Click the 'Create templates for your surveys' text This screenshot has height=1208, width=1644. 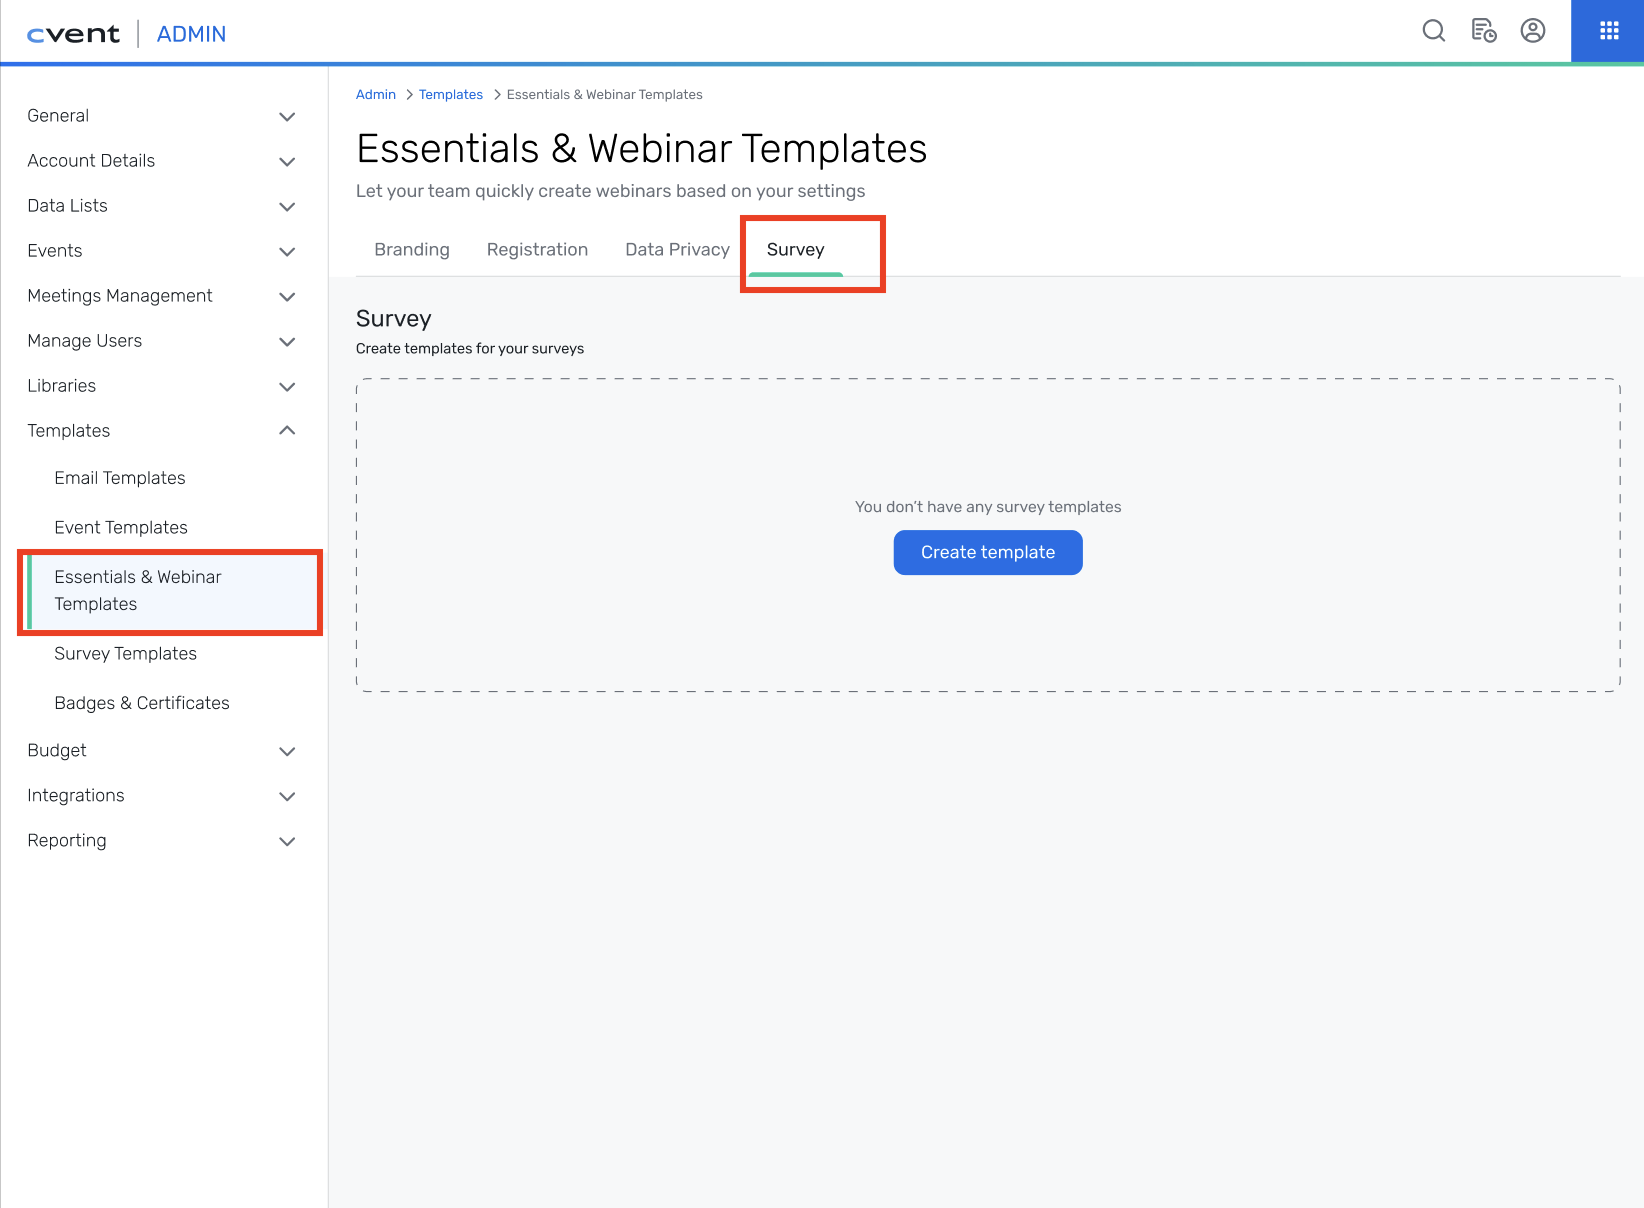(470, 349)
